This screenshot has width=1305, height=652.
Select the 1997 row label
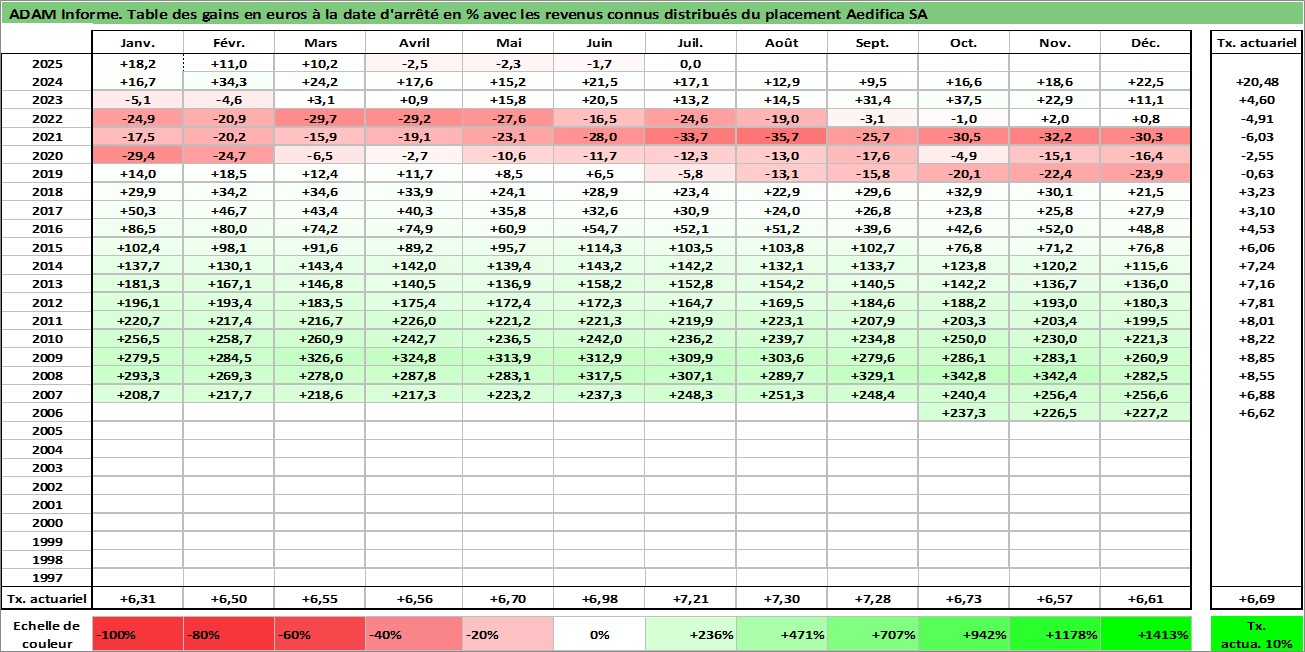tap(47, 578)
